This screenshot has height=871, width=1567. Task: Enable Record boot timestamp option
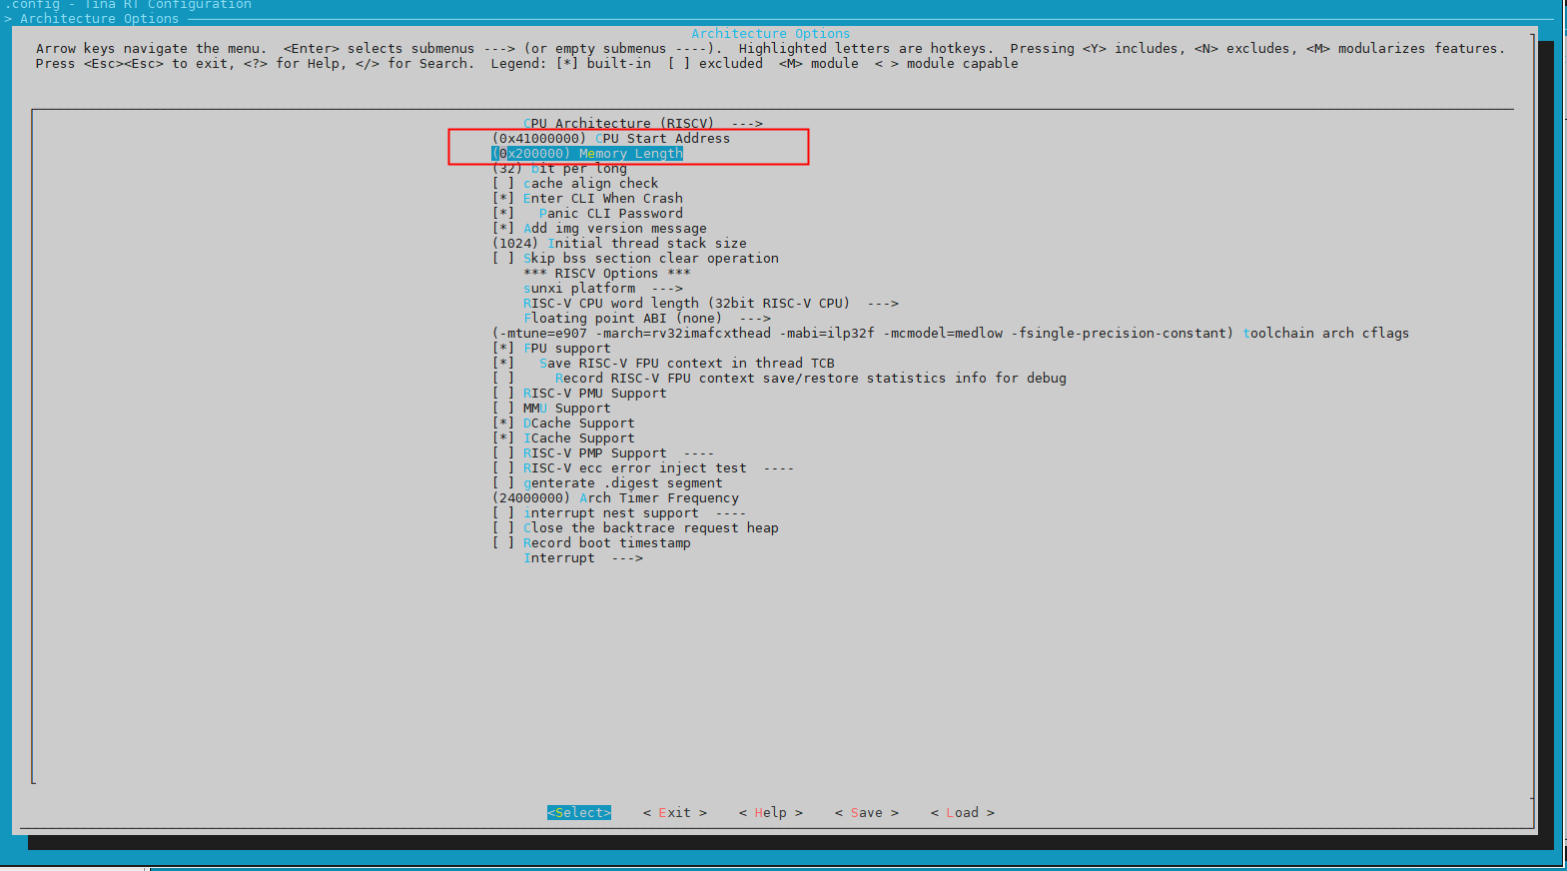click(503, 543)
